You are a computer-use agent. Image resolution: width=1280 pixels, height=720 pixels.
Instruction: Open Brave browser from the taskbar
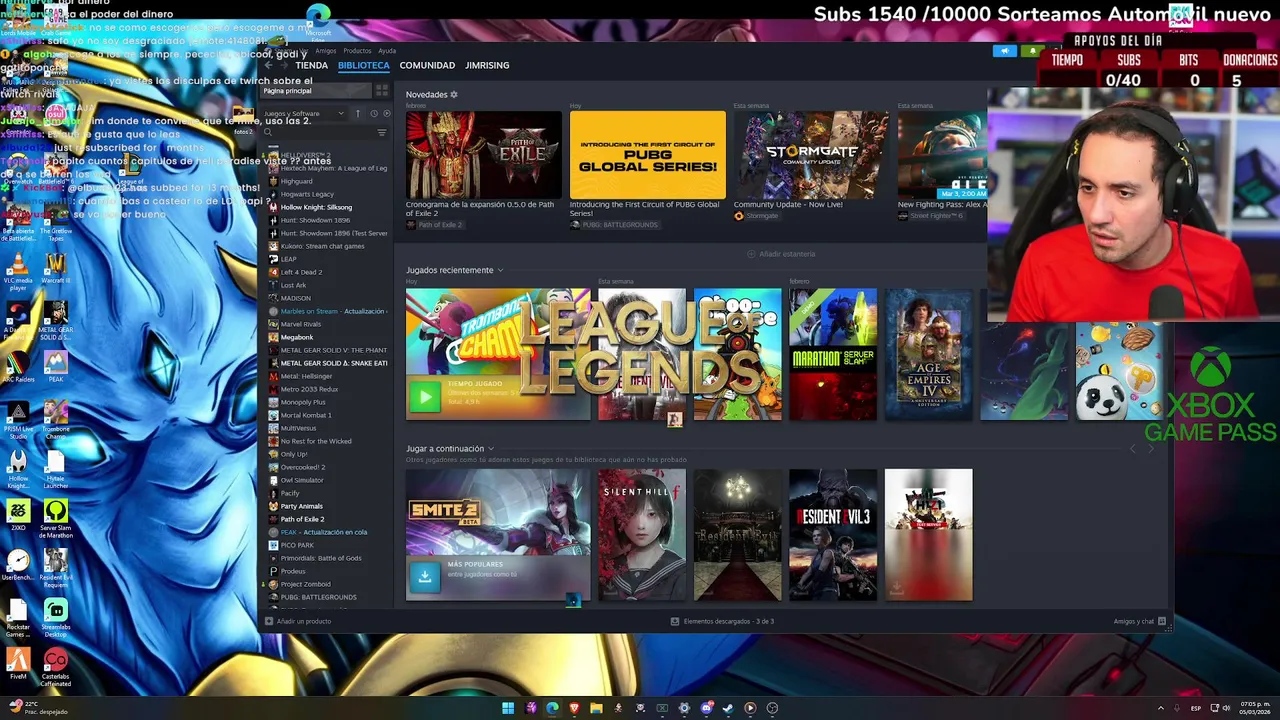574,708
